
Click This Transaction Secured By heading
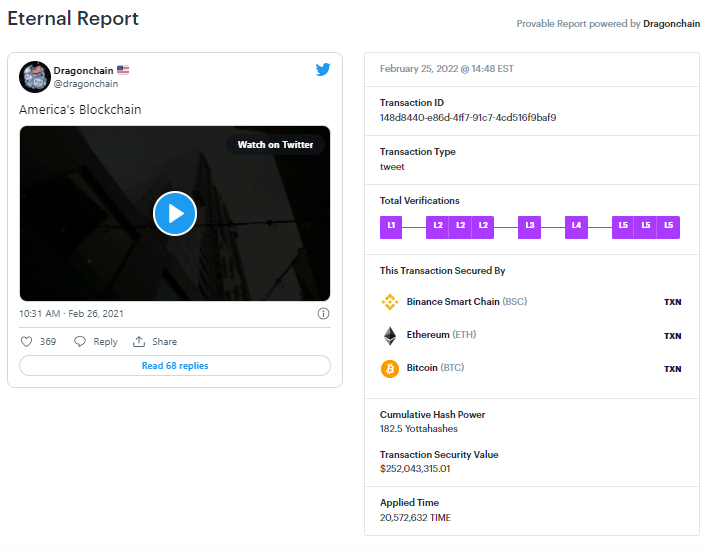click(x=443, y=271)
